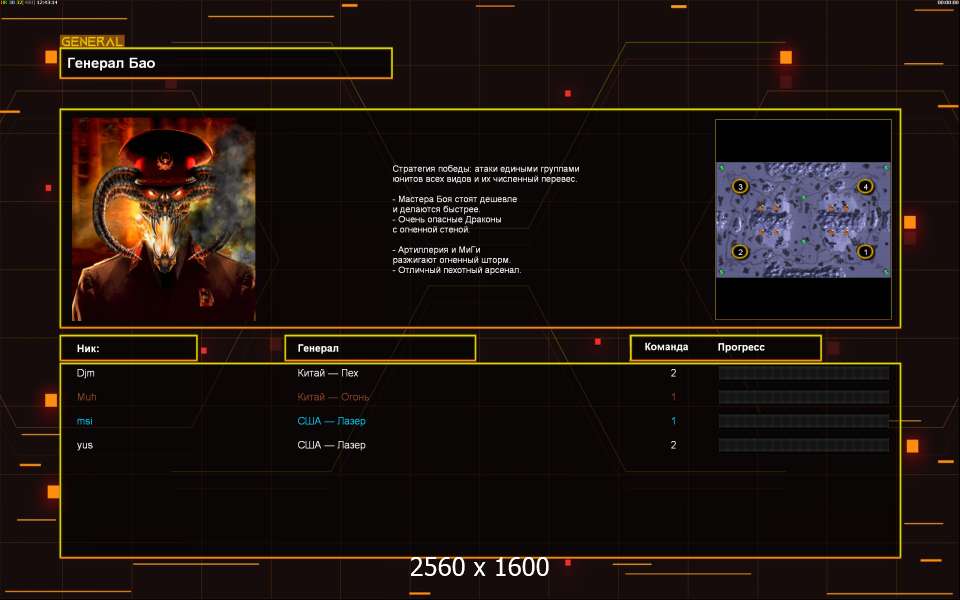Select player Muh in the list
This screenshot has height=600, width=960.
pos(86,397)
